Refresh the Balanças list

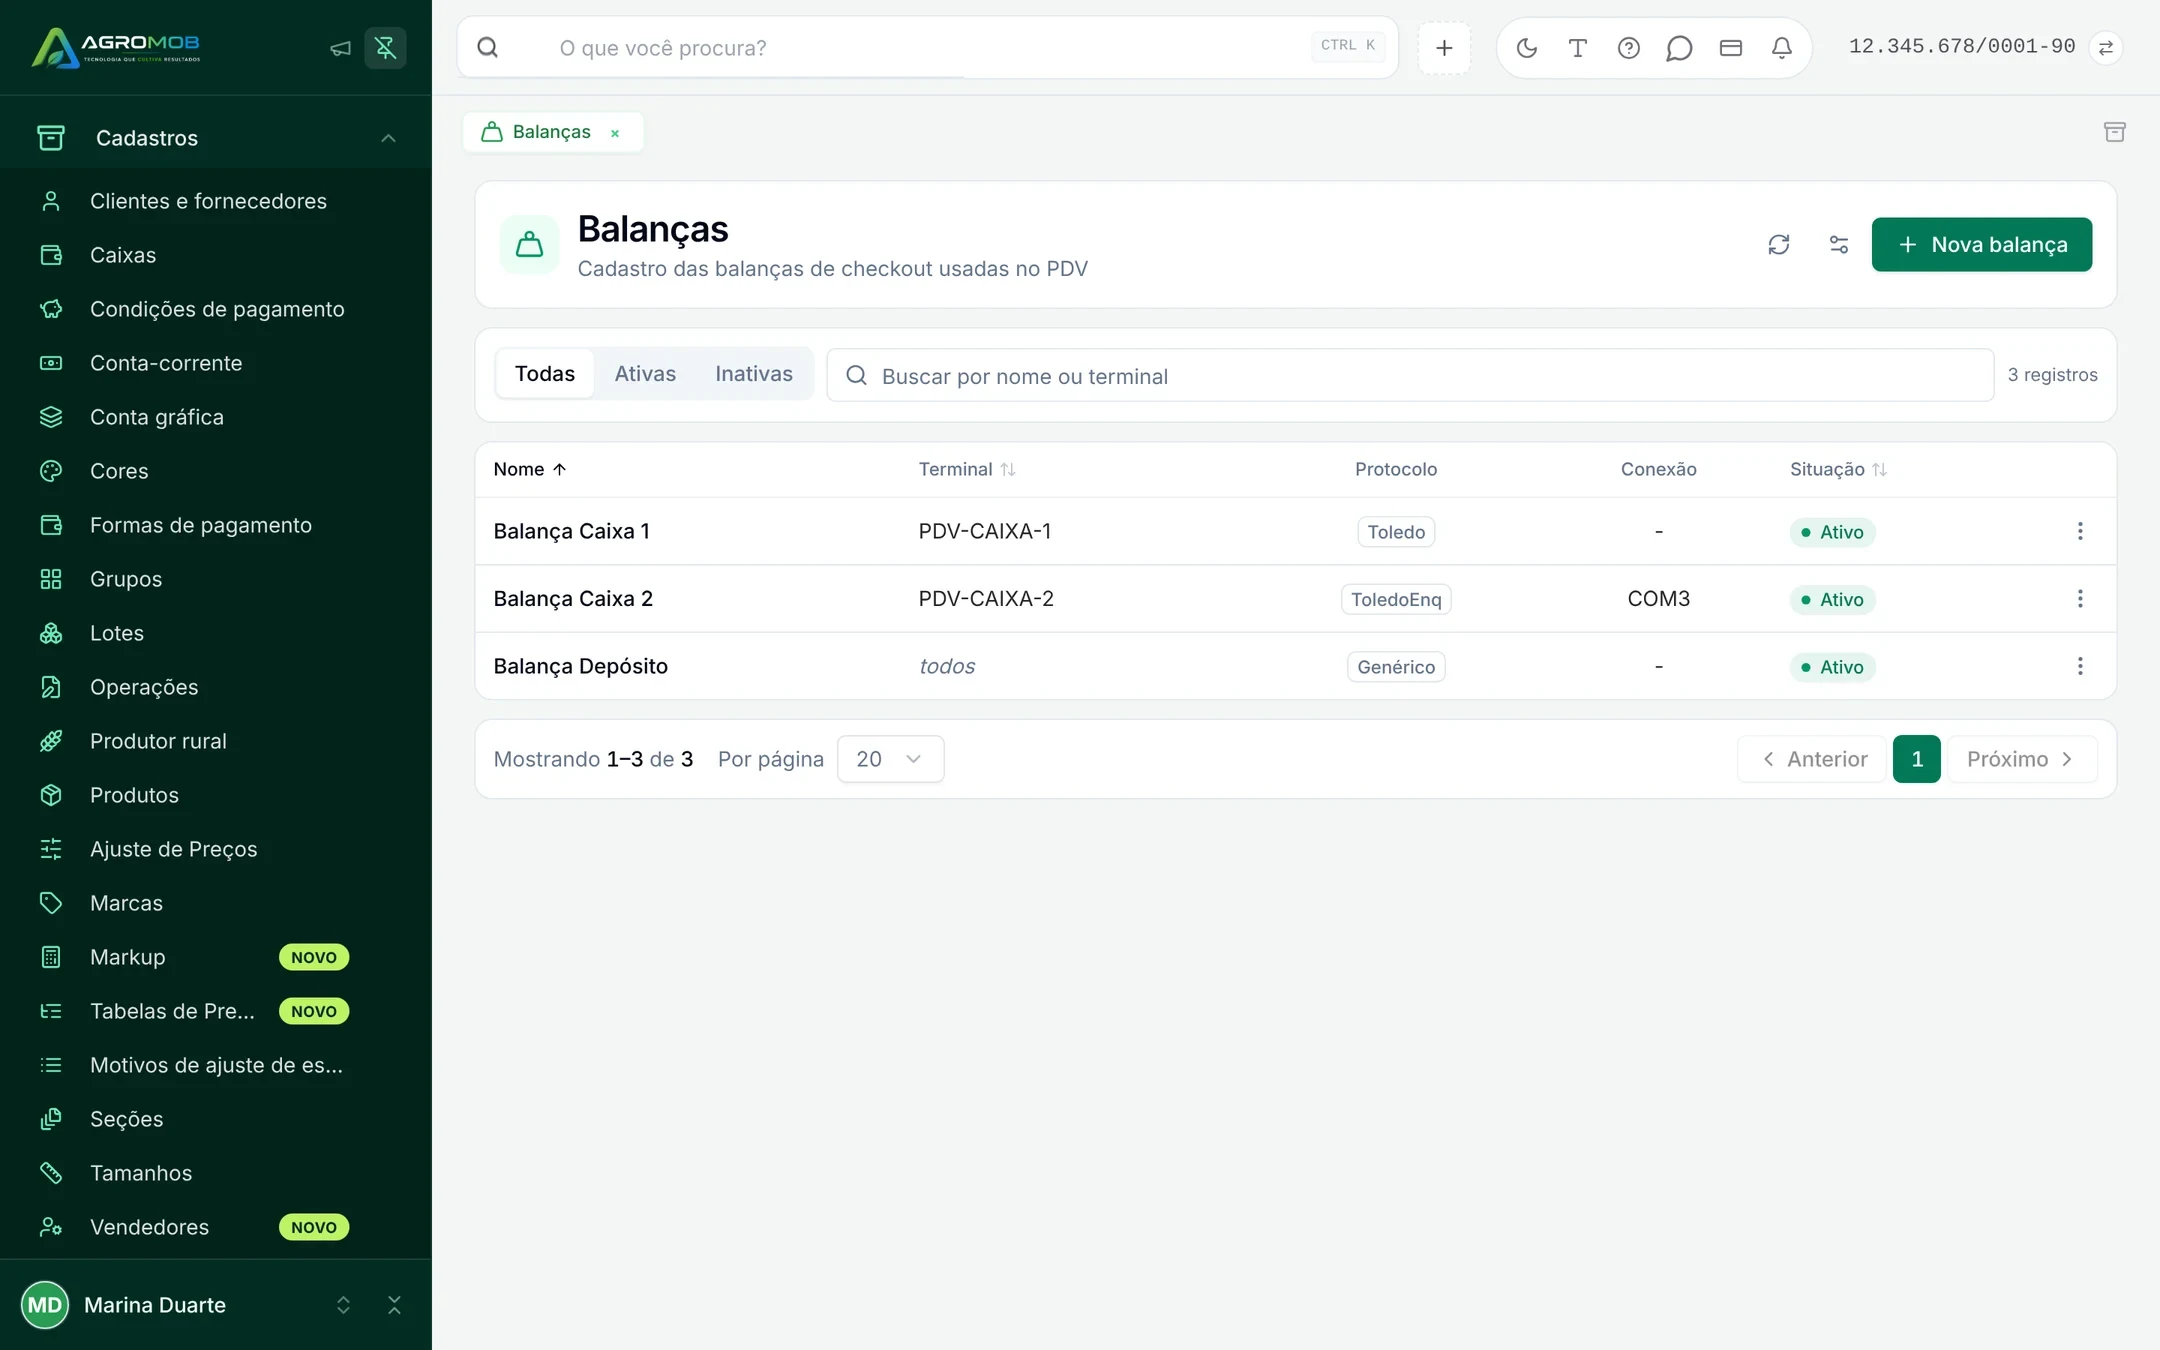click(1778, 244)
